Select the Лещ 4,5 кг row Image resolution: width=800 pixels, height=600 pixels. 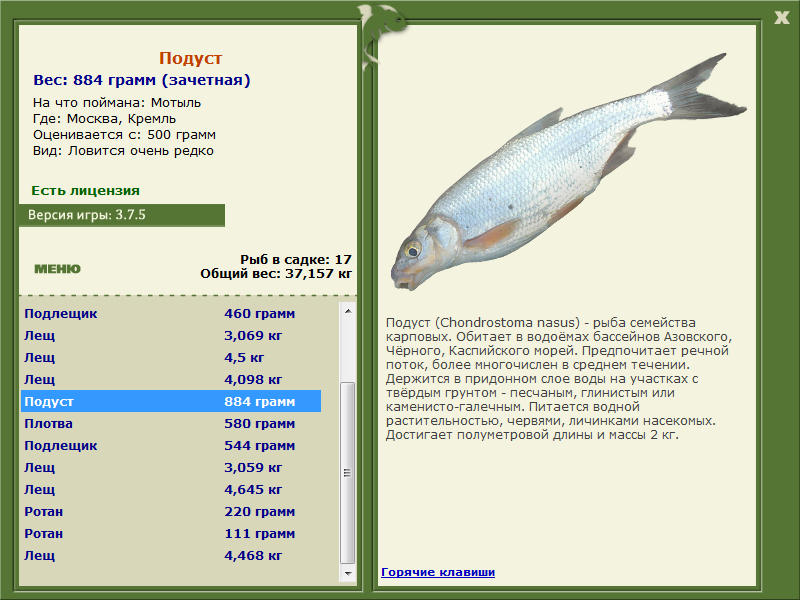(x=171, y=357)
